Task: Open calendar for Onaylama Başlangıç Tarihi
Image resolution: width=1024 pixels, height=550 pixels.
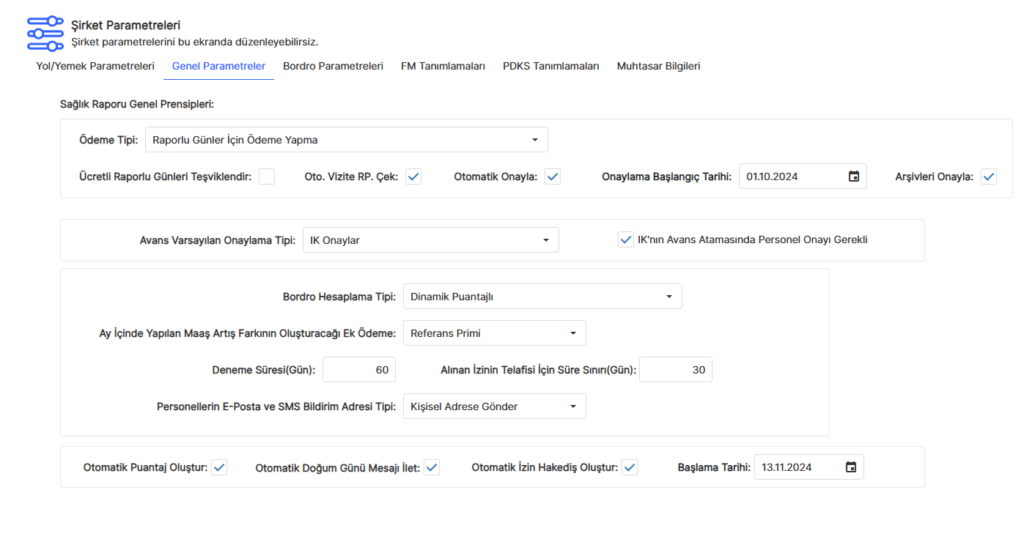Action: [x=853, y=177]
